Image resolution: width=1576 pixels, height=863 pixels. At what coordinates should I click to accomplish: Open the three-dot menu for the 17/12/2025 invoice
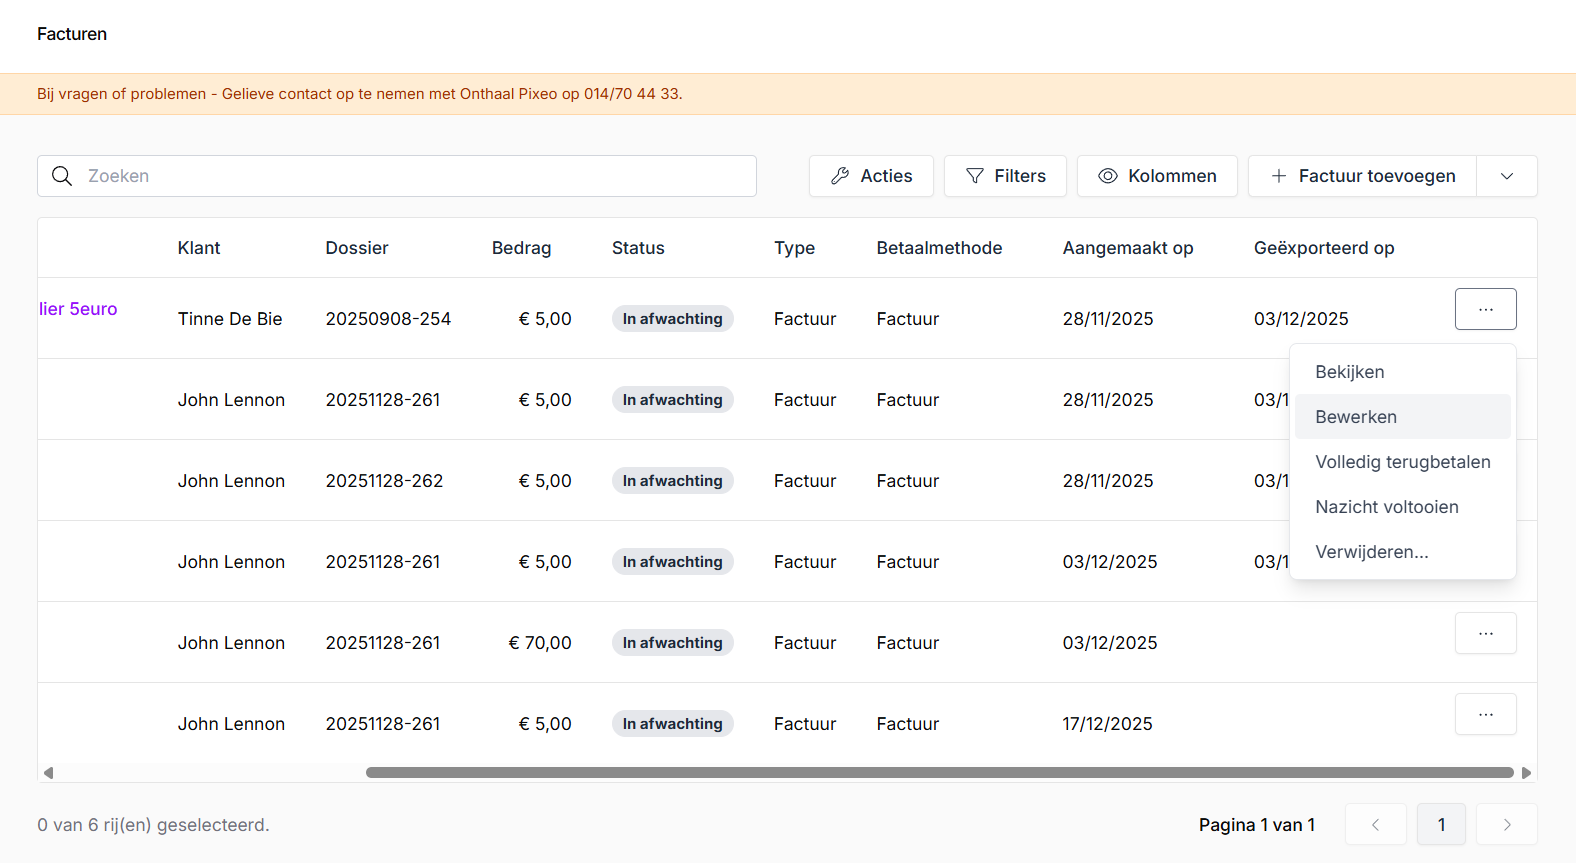point(1485,714)
